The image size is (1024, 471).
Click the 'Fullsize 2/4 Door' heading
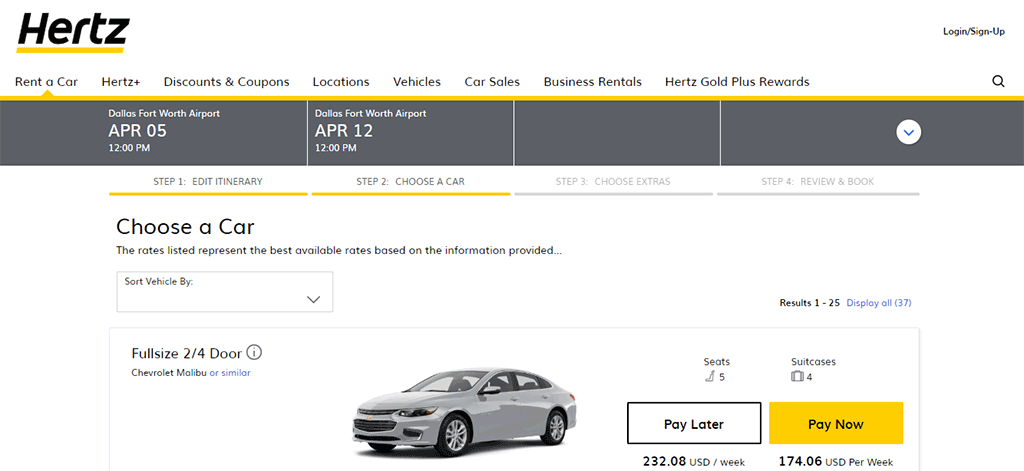pos(187,353)
